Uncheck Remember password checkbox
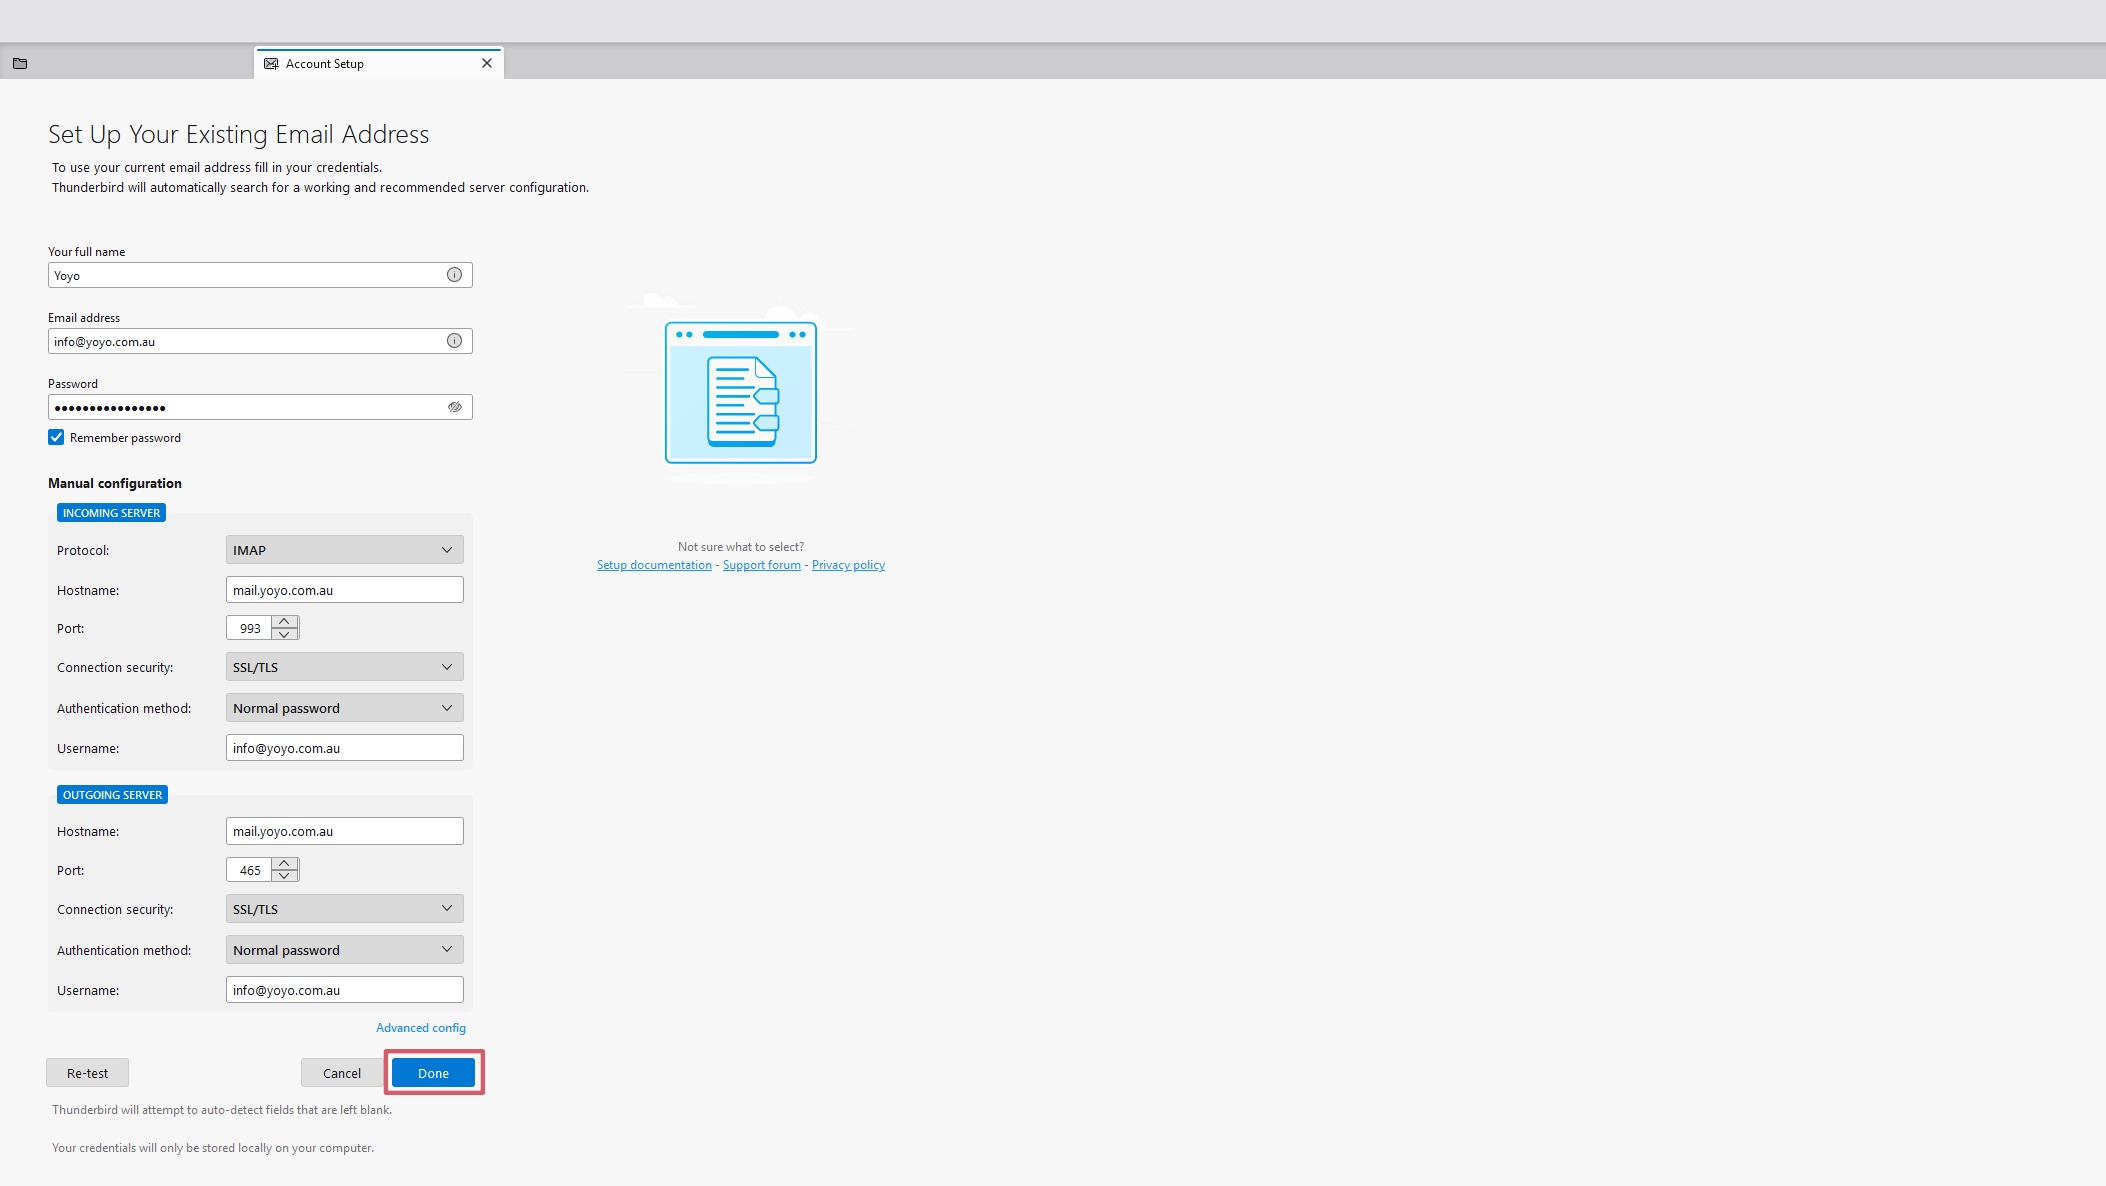The image size is (2106, 1186). (x=56, y=437)
